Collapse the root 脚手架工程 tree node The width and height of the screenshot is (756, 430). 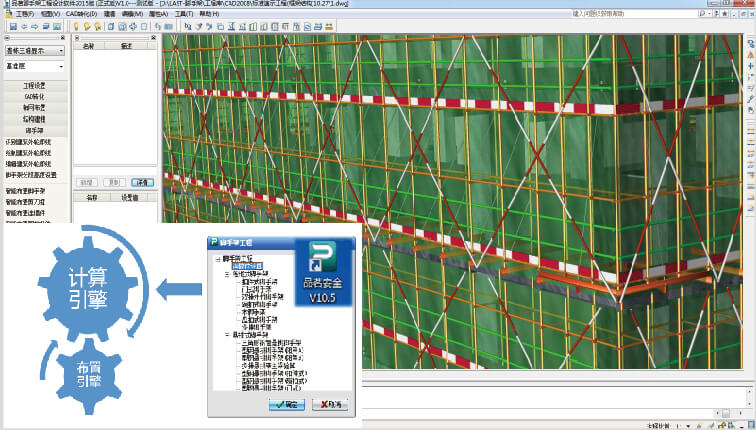[x=218, y=259]
